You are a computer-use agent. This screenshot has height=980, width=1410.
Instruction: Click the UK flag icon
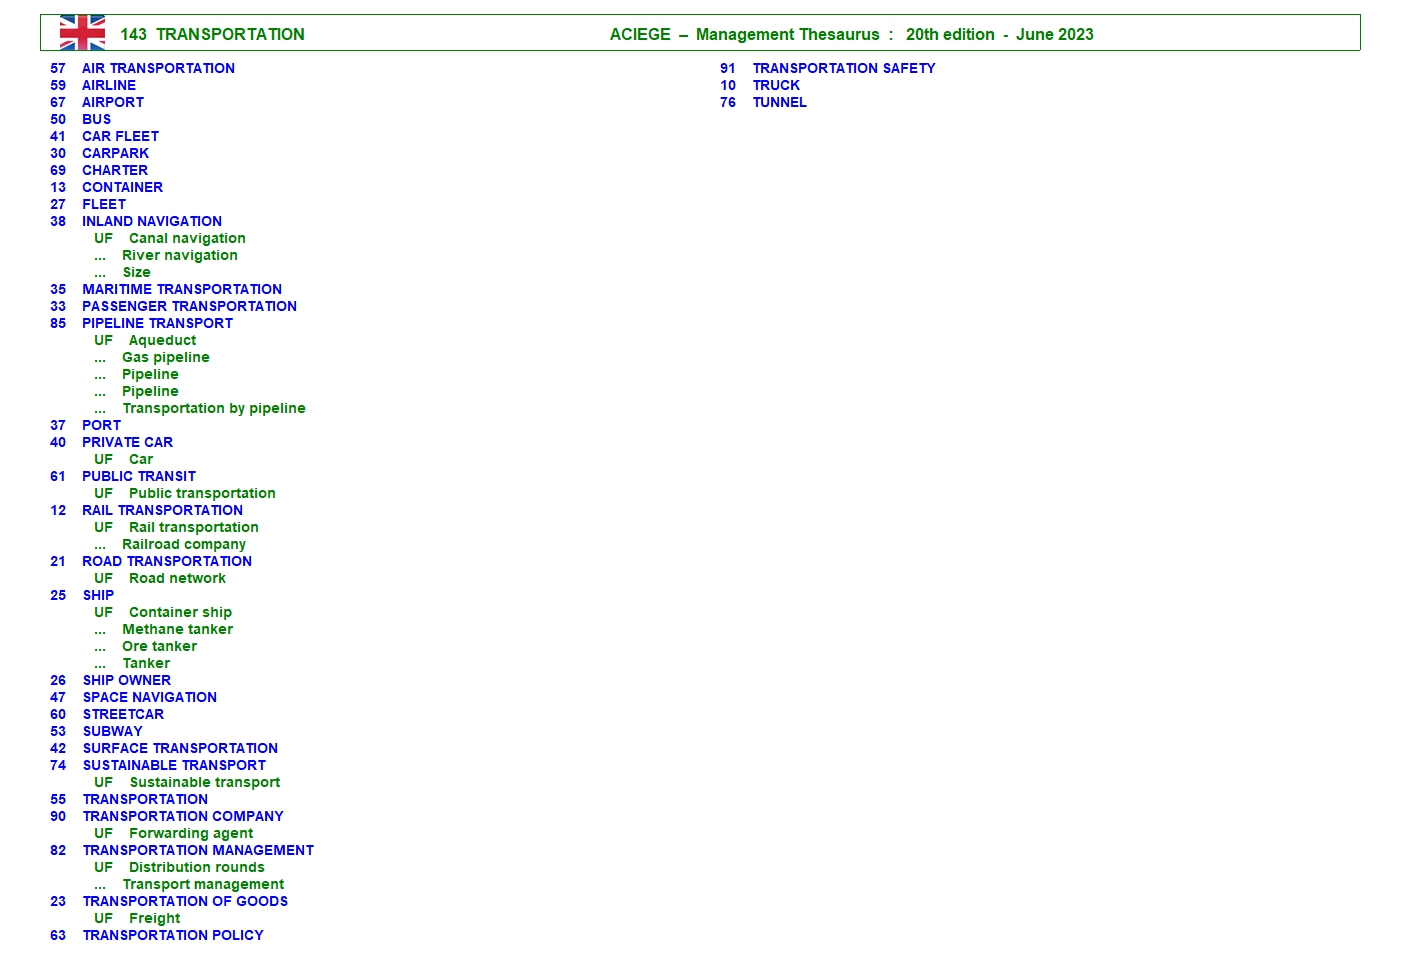pos(82,32)
